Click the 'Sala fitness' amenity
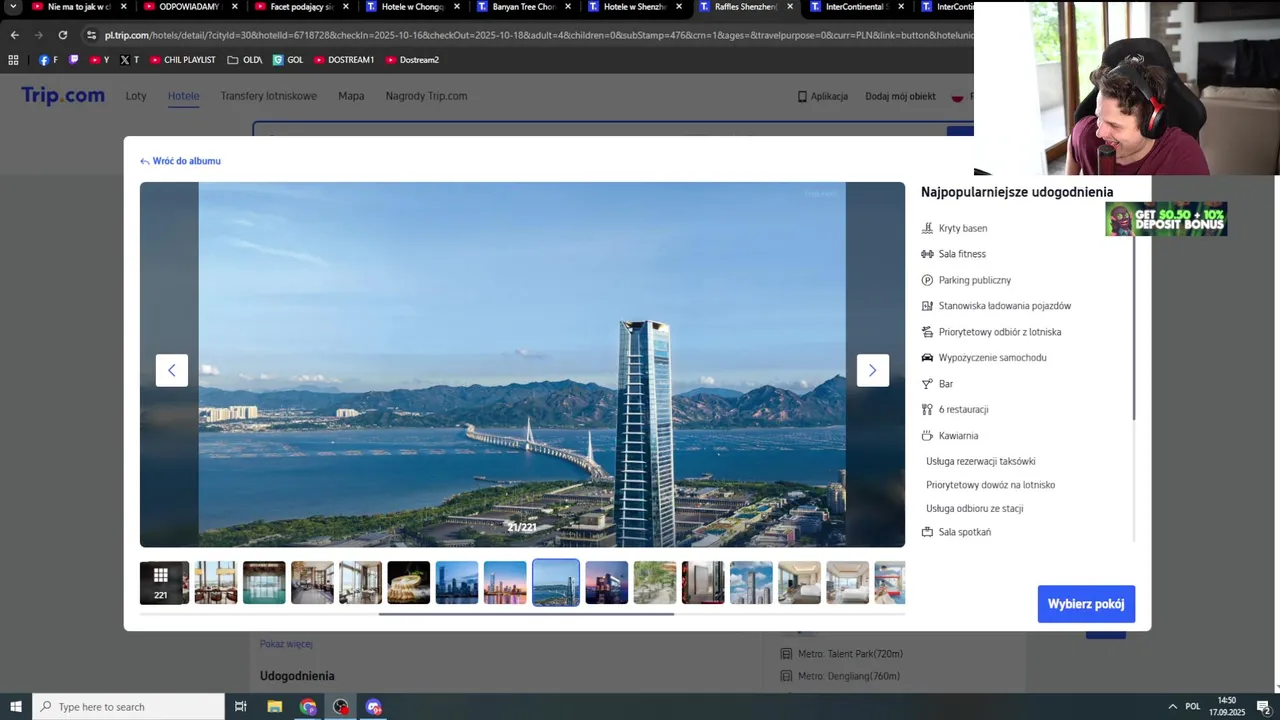The width and height of the screenshot is (1280, 720). (953, 254)
